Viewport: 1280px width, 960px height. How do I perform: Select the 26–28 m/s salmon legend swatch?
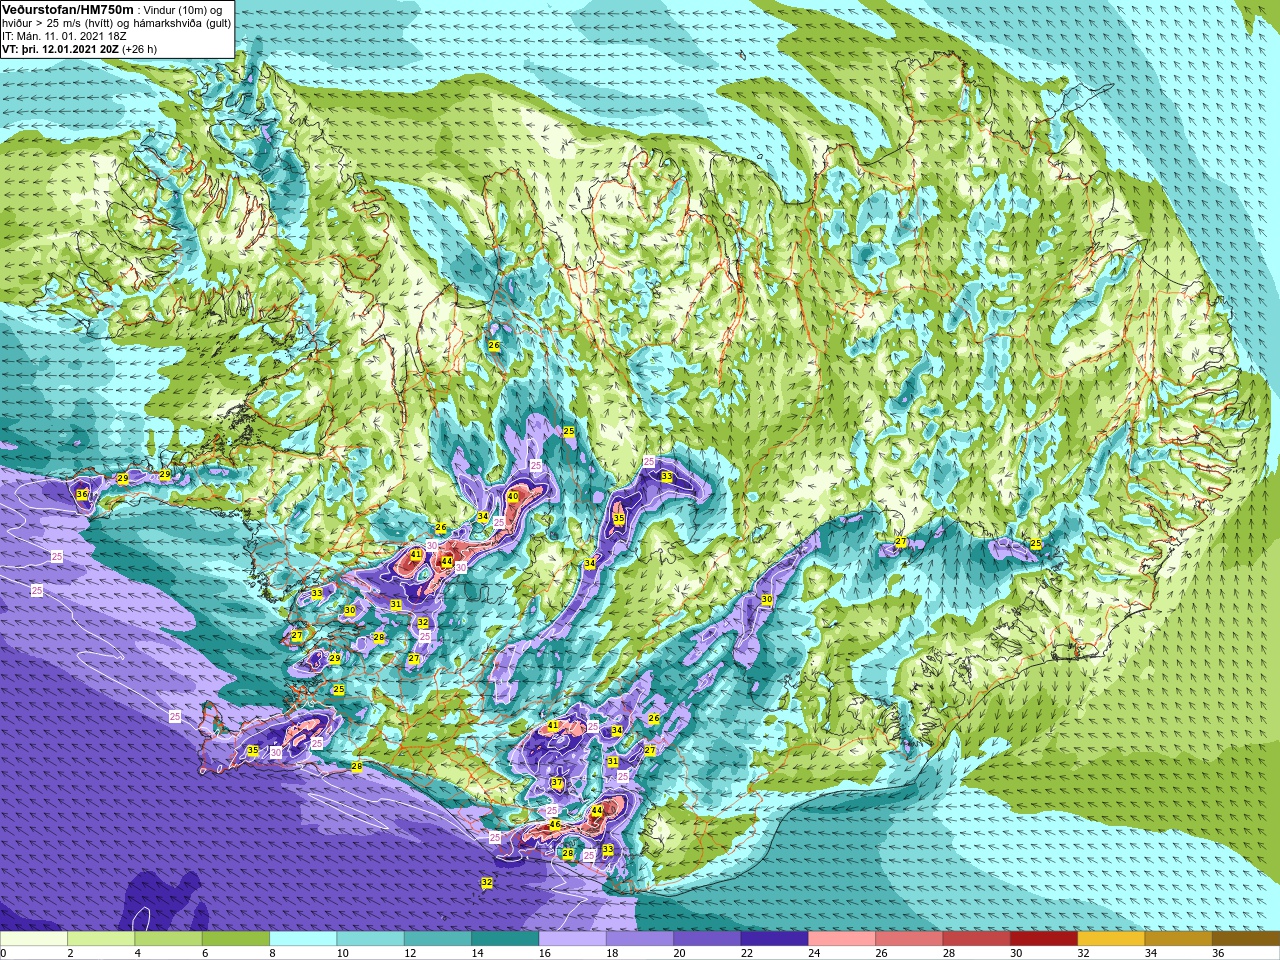(909, 939)
